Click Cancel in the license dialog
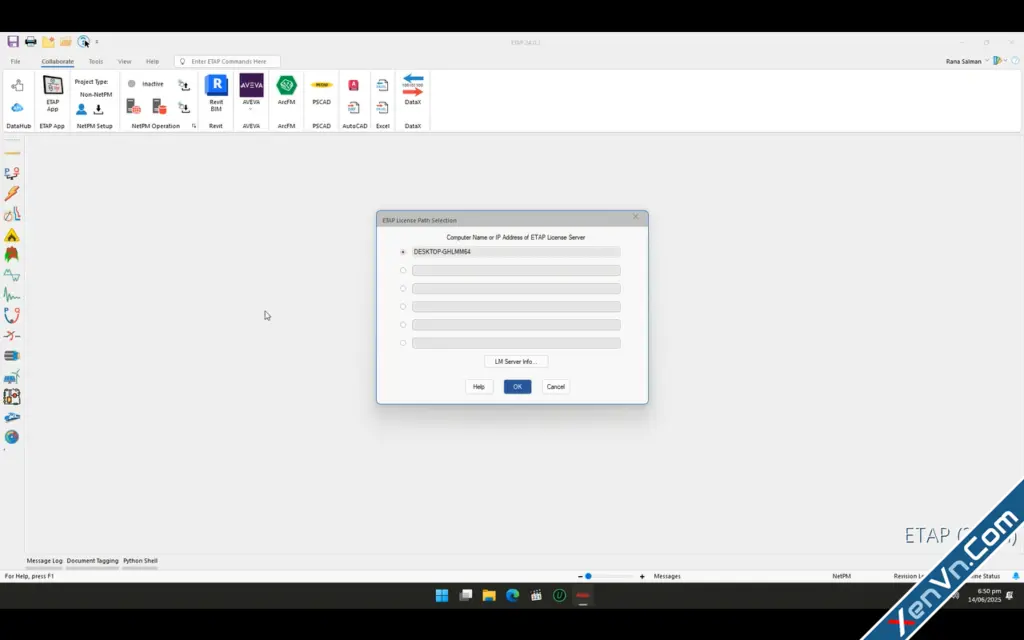The width and height of the screenshot is (1024, 640). (556, 387)
